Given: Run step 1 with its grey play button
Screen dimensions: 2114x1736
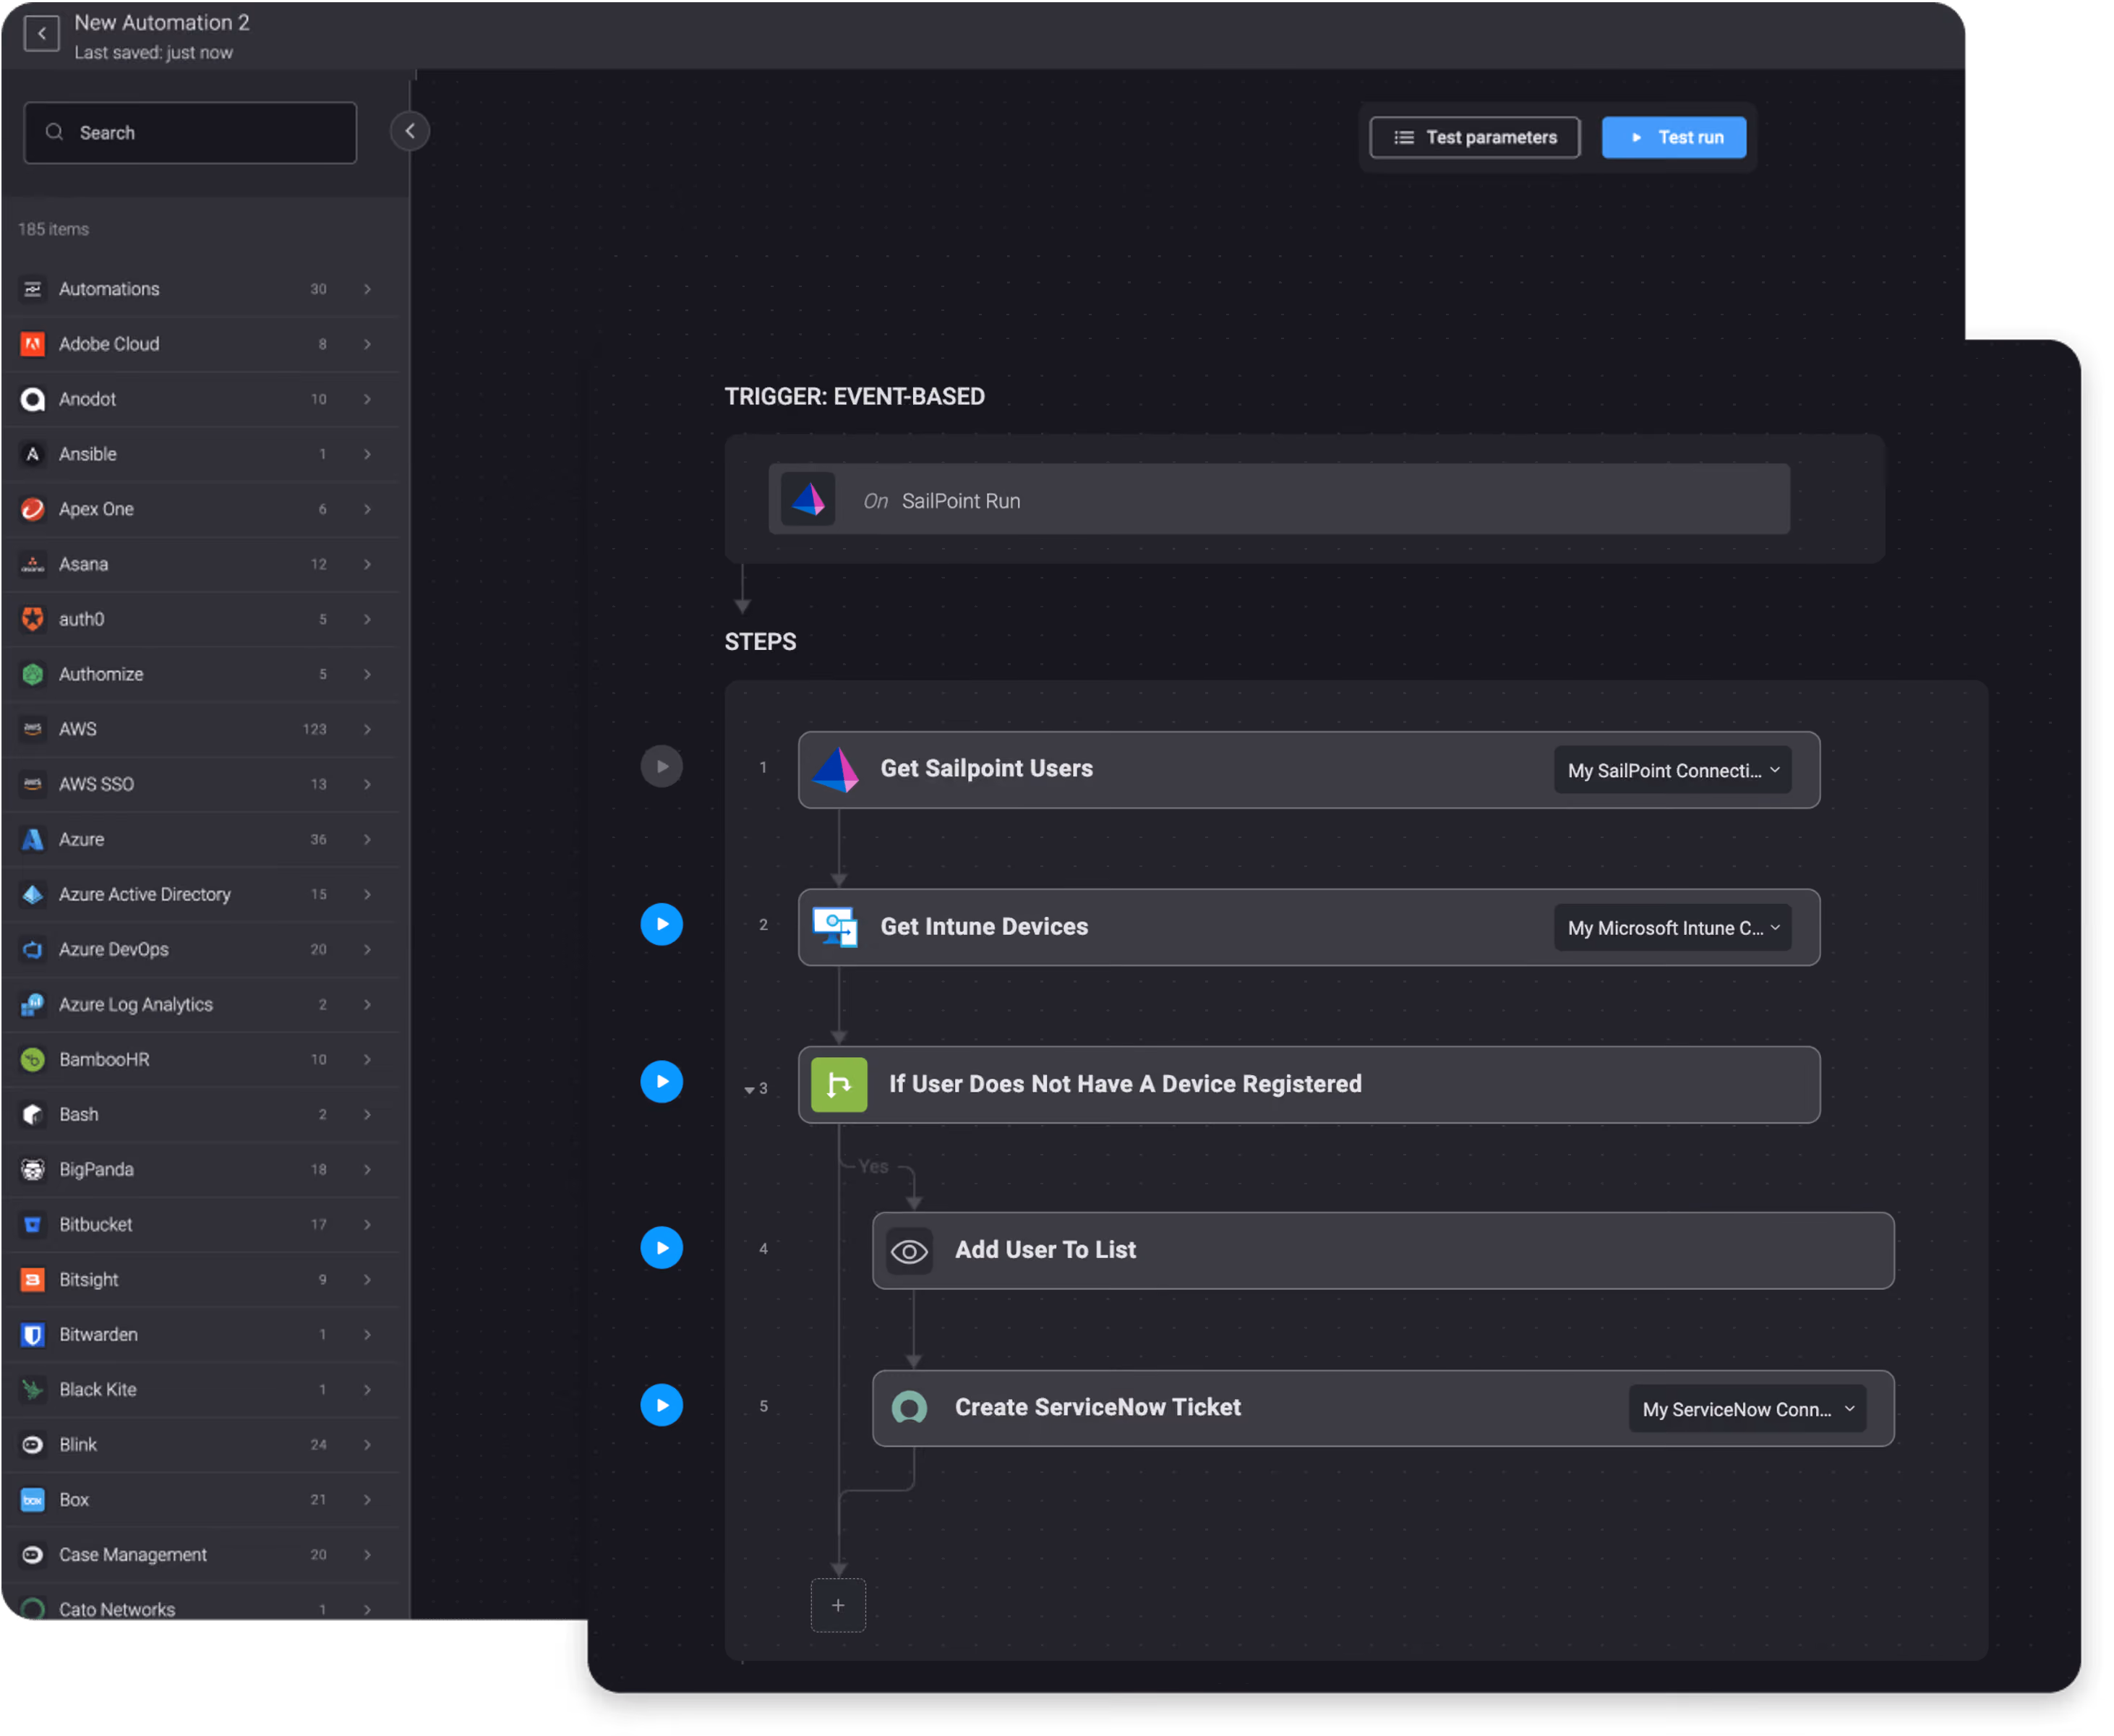Looking at the screenshot, I should [x=662, y=767].
